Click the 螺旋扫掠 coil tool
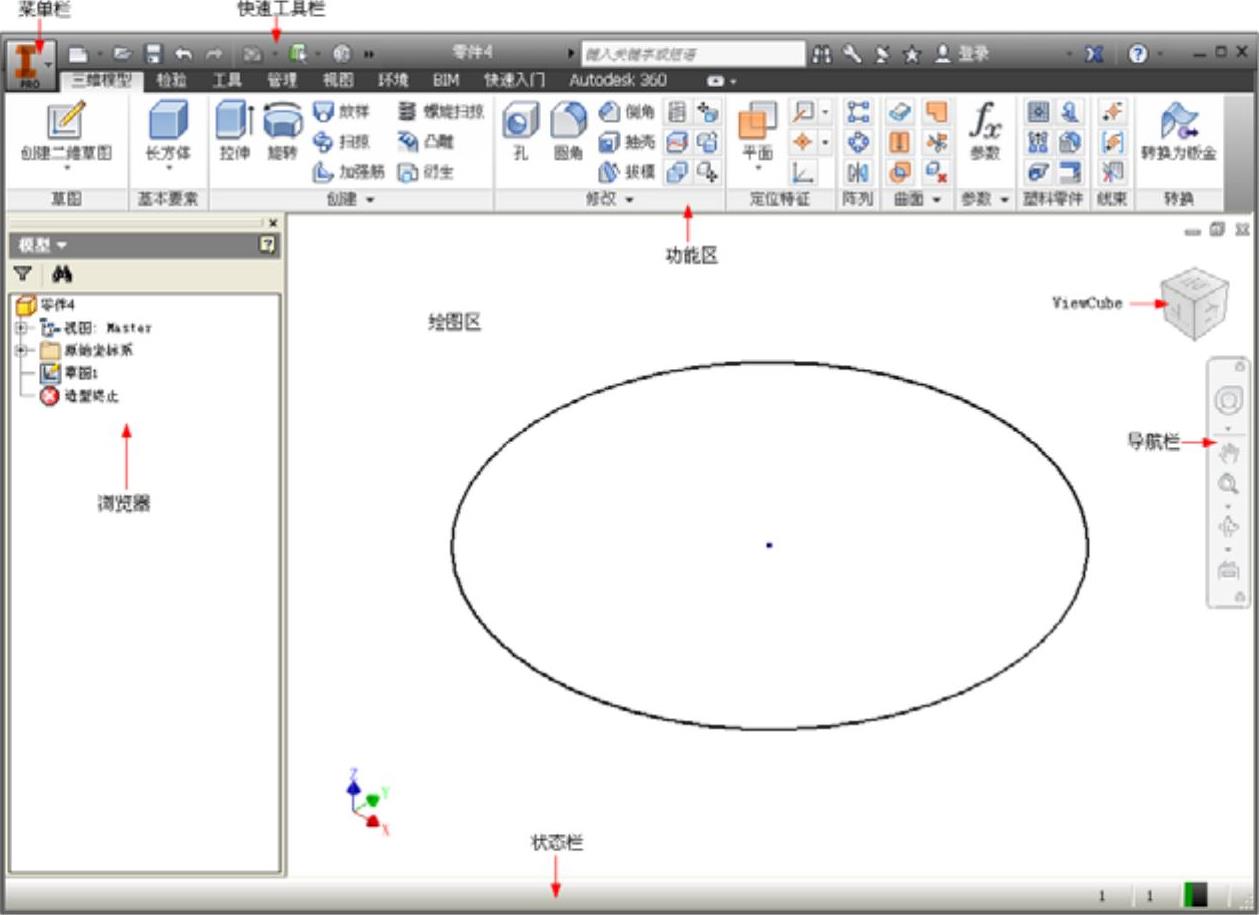The width and height of the screenshot is (1259, 915). click(440, 112)
